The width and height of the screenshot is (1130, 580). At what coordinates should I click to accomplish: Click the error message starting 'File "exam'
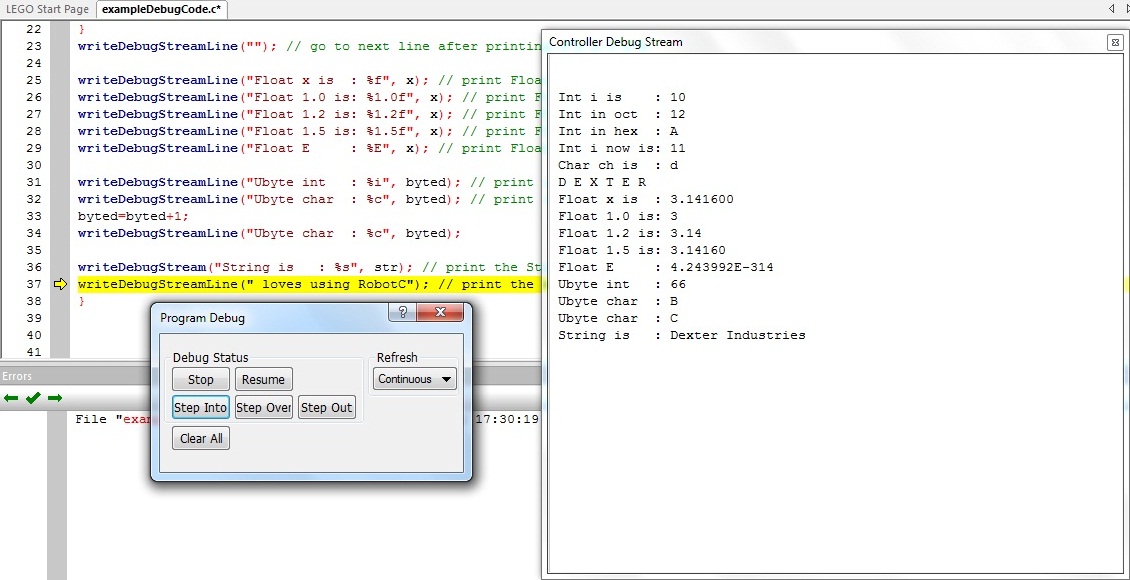(112, 419)
